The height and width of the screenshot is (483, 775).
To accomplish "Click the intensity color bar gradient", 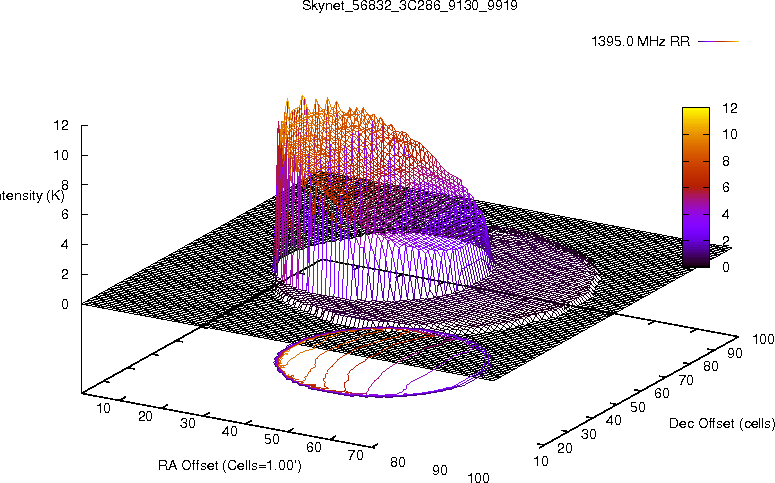I will click(696, 187).
